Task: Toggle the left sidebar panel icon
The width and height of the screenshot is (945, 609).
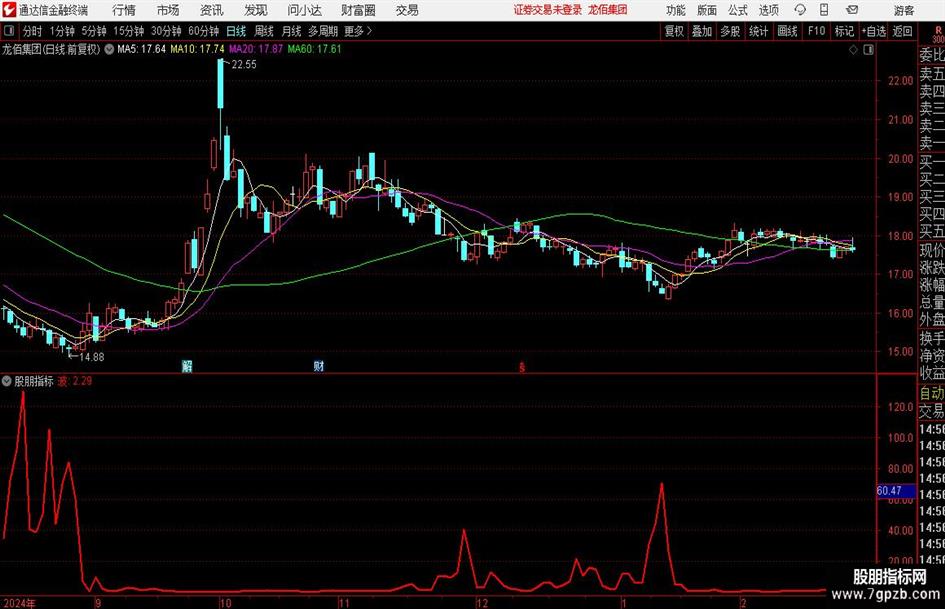Action: (9, 31)
